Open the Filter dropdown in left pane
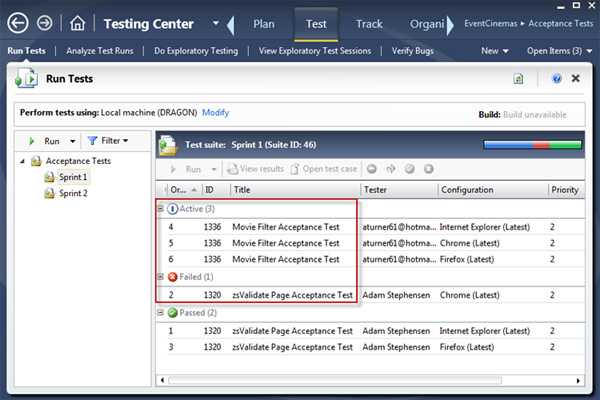 click(107, 141)
